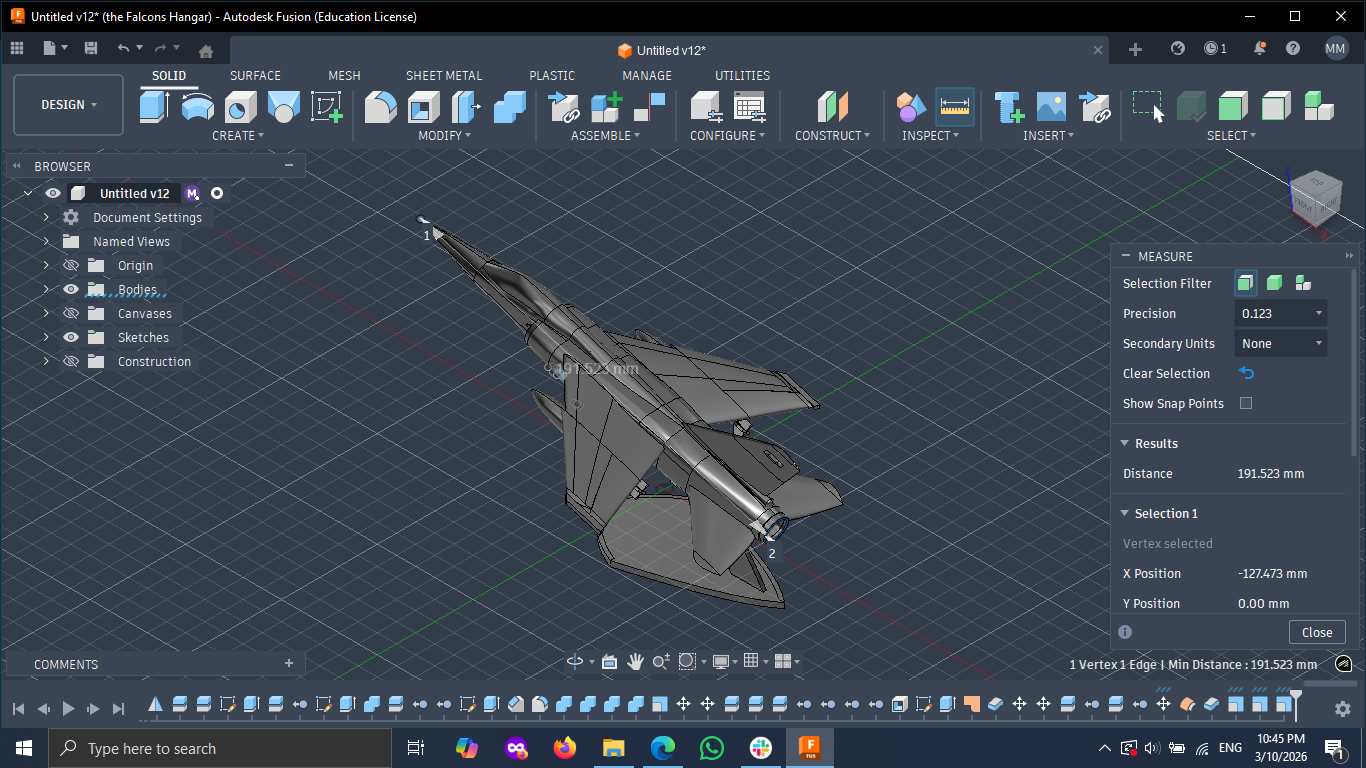Open WhatsApp from the Windows taskbar
Image resolution: width=1366 pixels, height=768 pixels.
pos(711,748)
